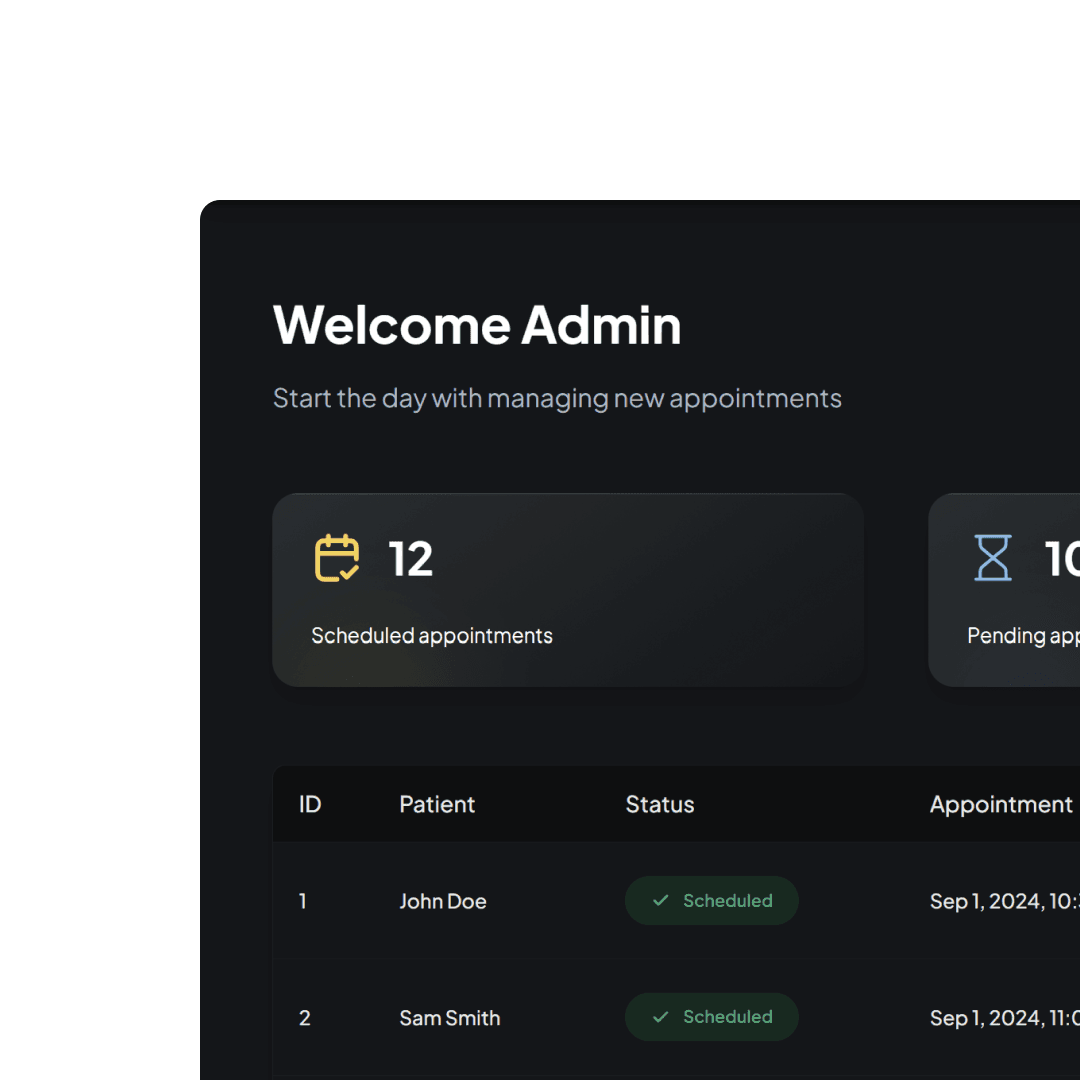Sort by the Patient column header
The image size is (1080, 1080).
(x=437, y=804)
